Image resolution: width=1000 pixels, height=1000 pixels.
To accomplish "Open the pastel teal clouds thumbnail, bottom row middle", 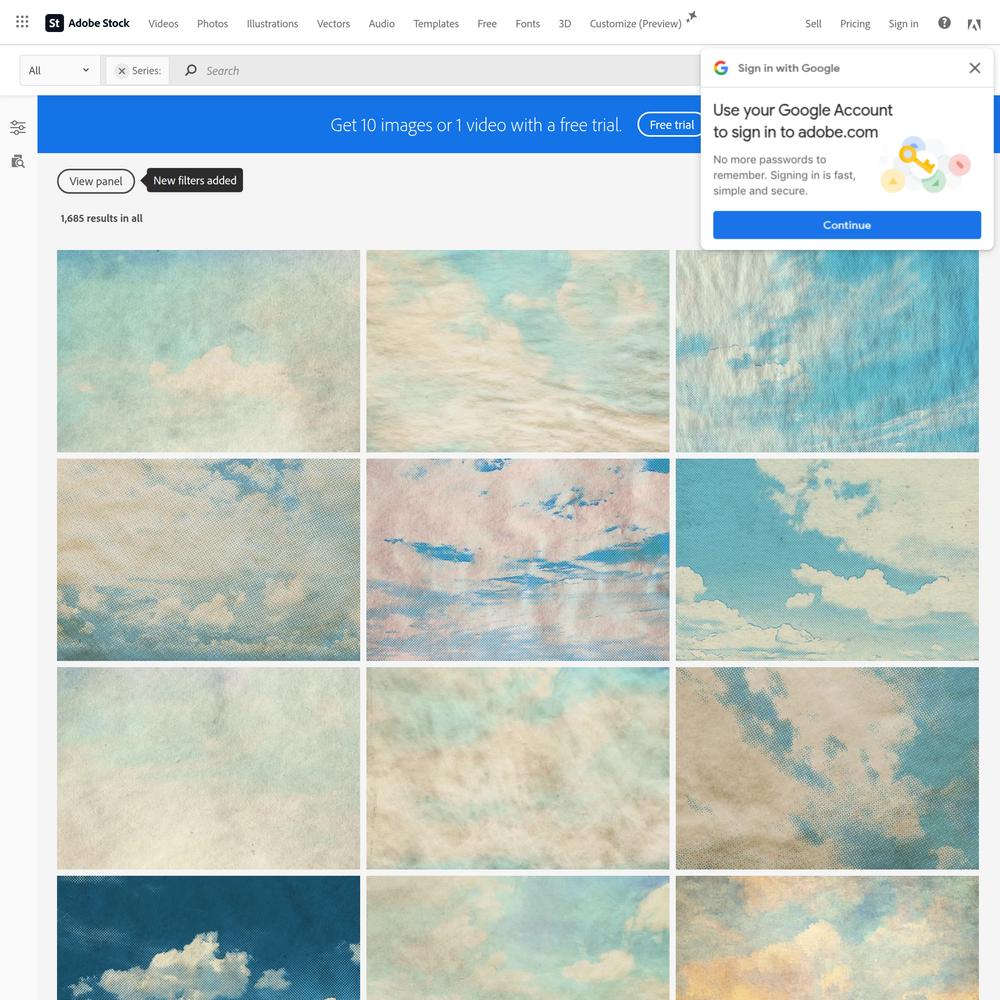I will click(x=518, y=938).
